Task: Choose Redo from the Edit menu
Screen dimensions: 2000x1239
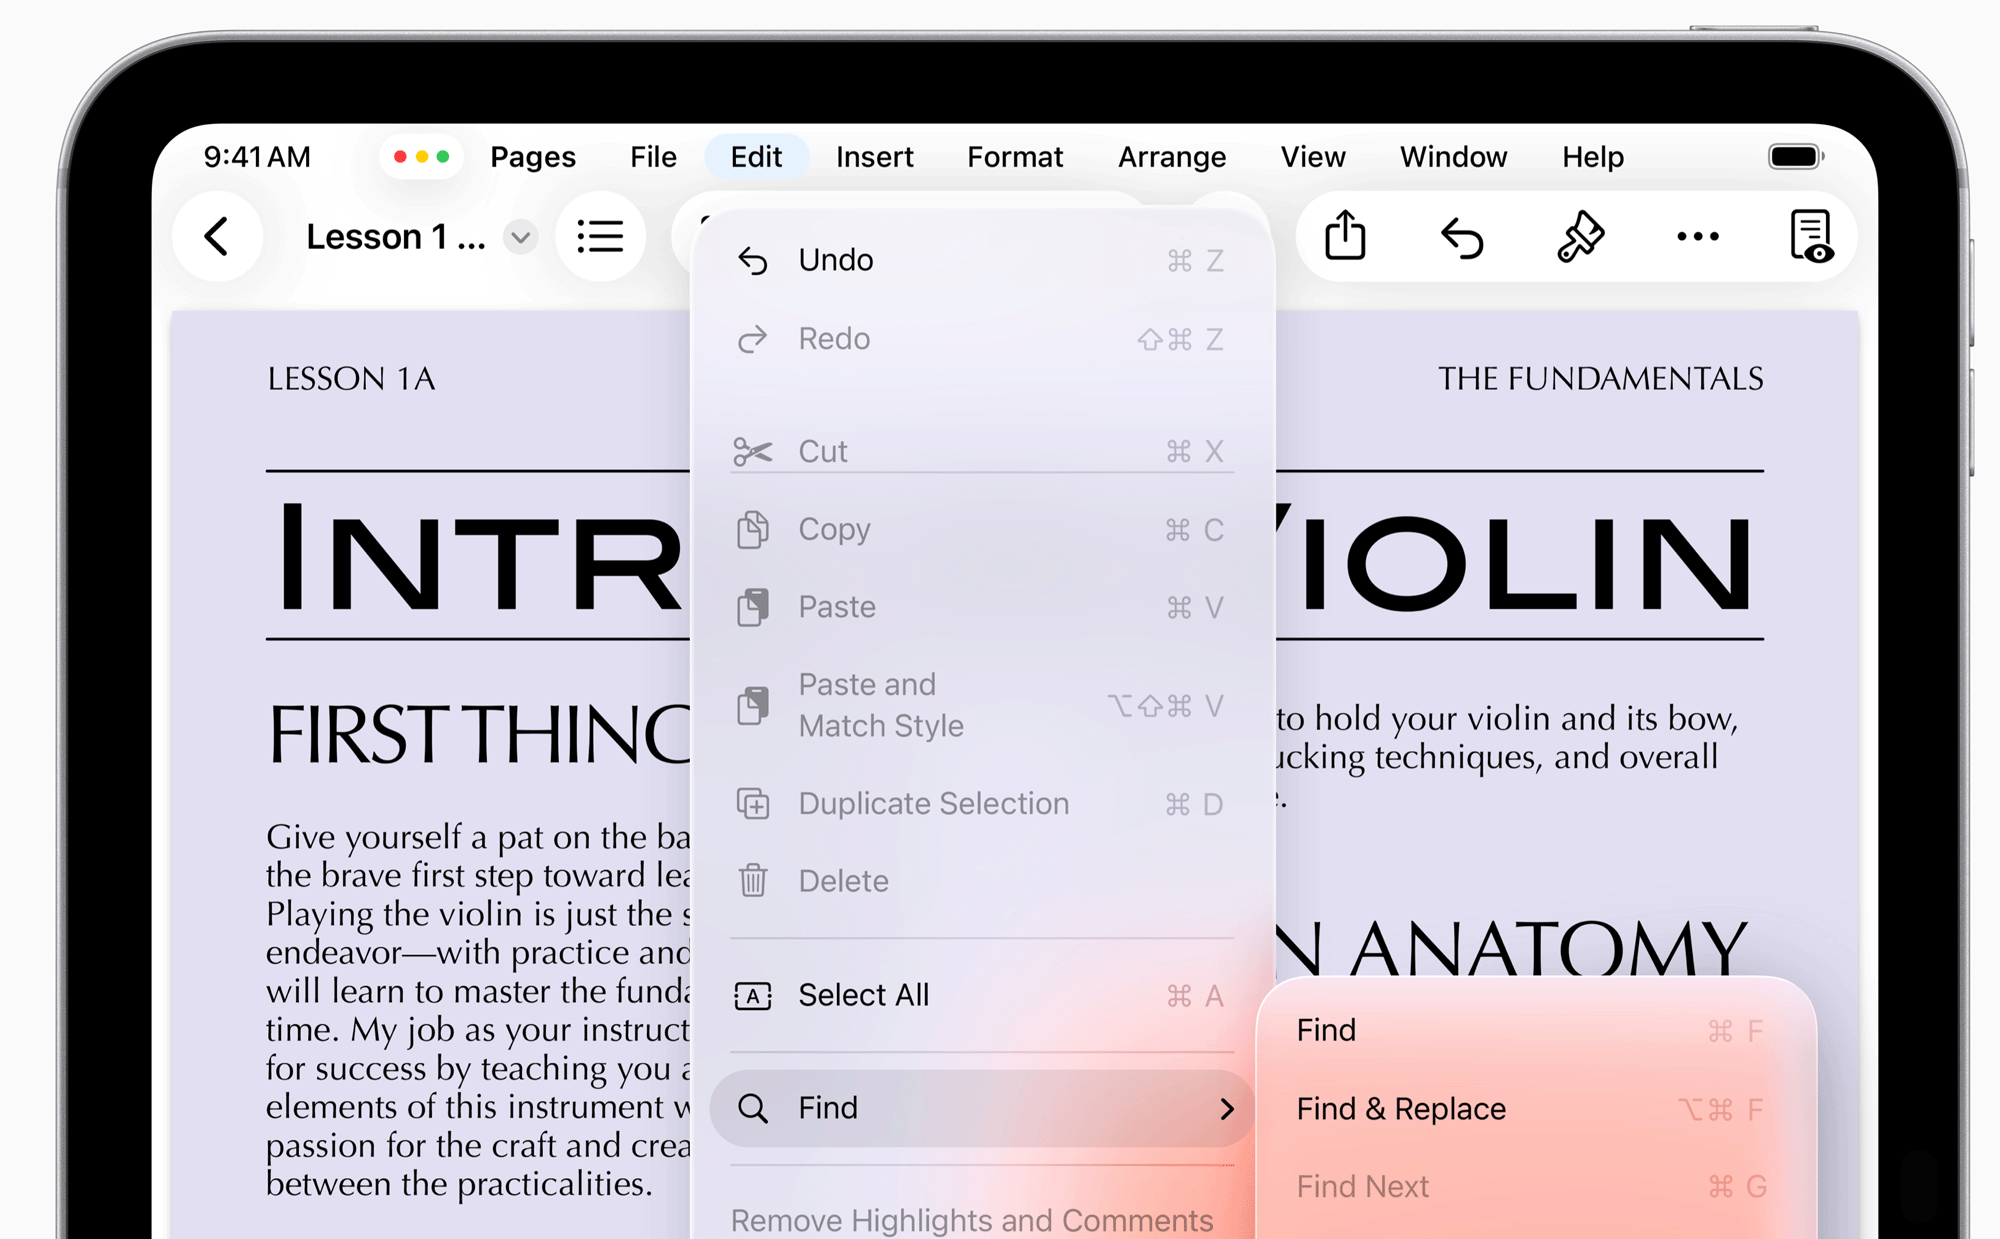Action: (981, 340)
